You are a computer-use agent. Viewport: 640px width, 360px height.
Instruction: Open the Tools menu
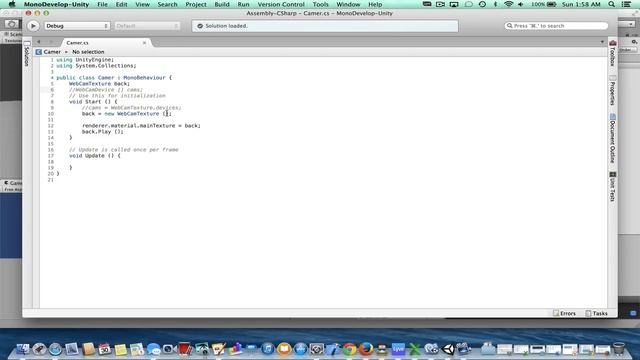320,4
